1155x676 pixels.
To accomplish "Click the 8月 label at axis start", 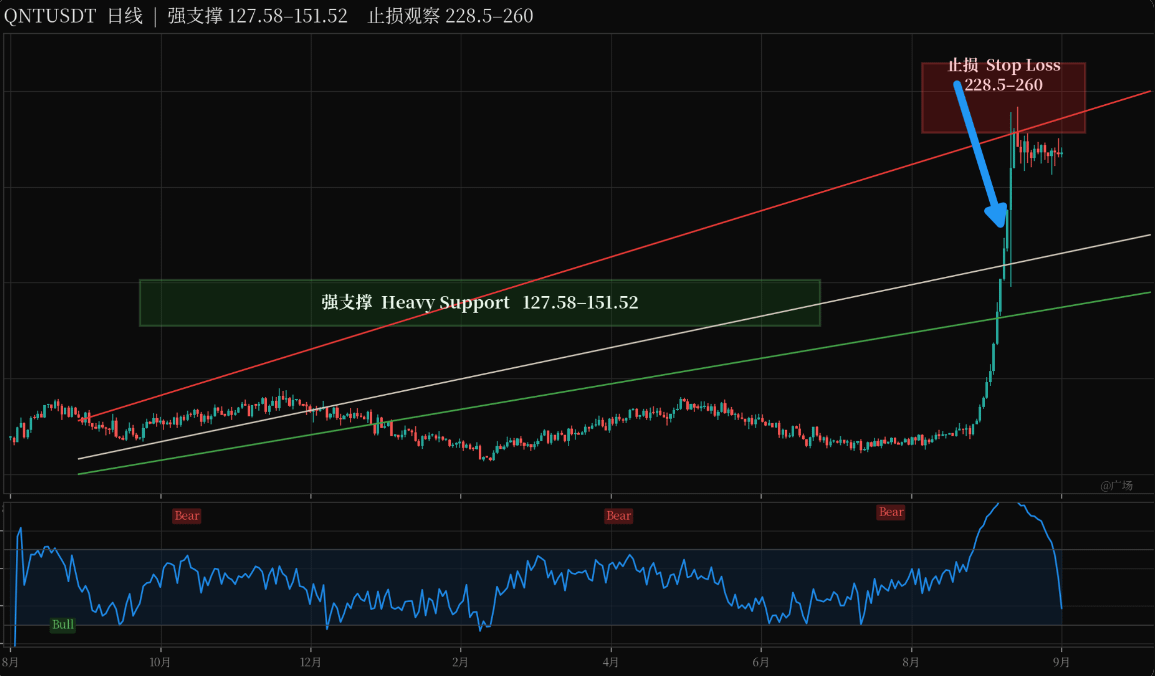I will [11, 662].
